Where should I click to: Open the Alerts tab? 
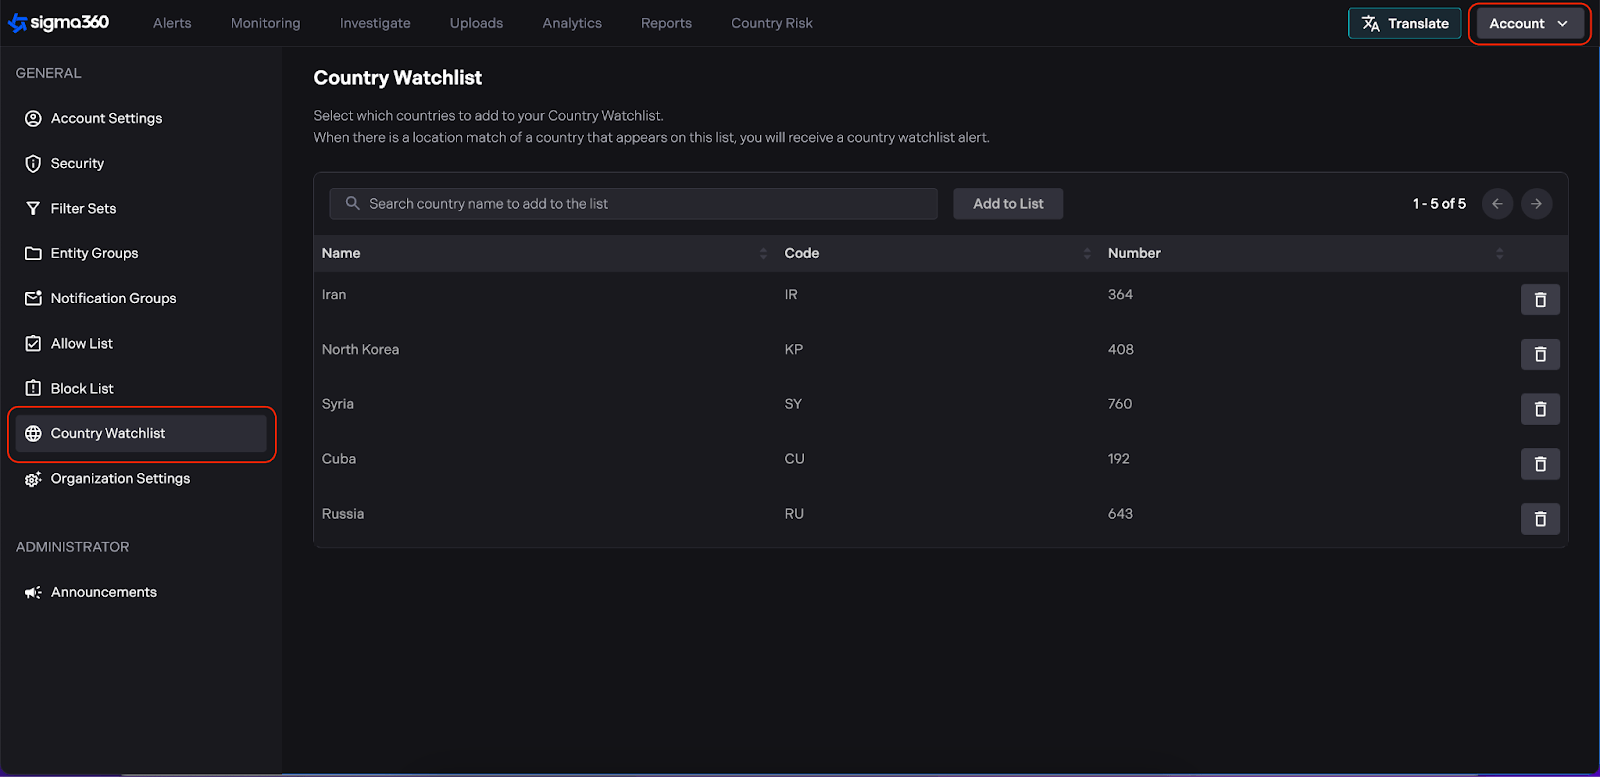pyautogui.click(x=172, y=23)
